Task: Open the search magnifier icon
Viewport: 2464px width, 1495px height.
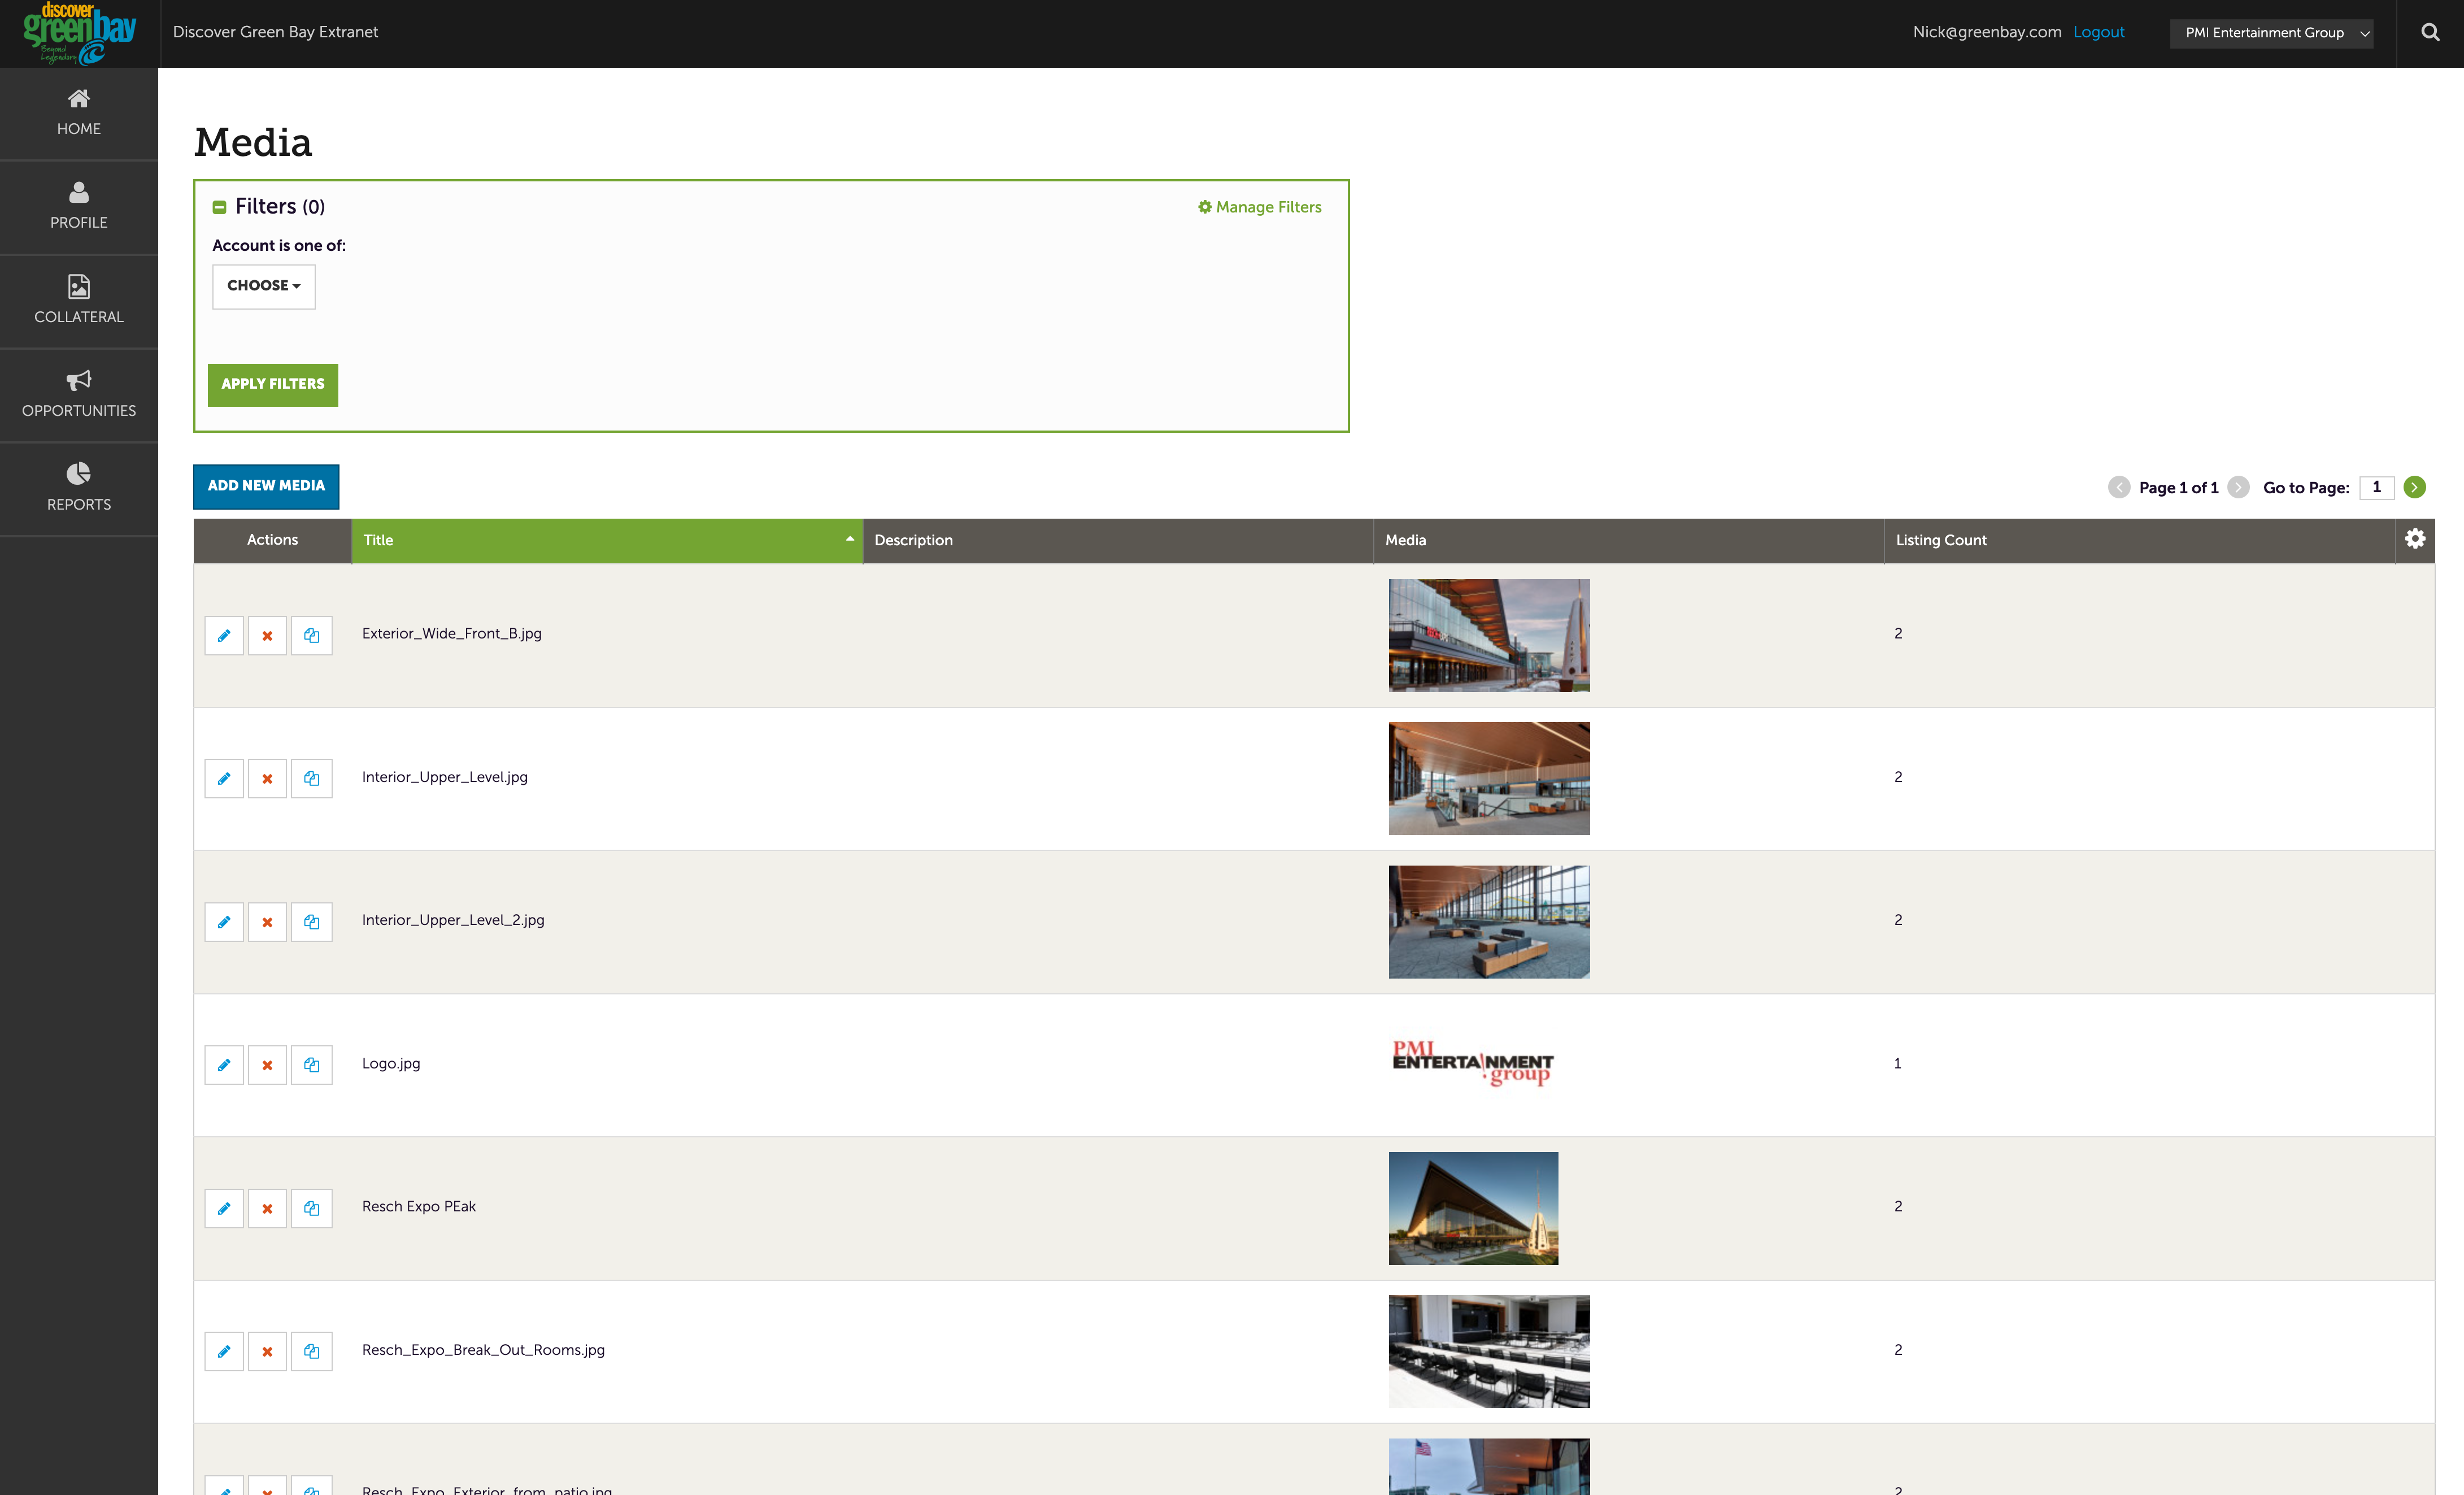Action: tap(2430, 33)
